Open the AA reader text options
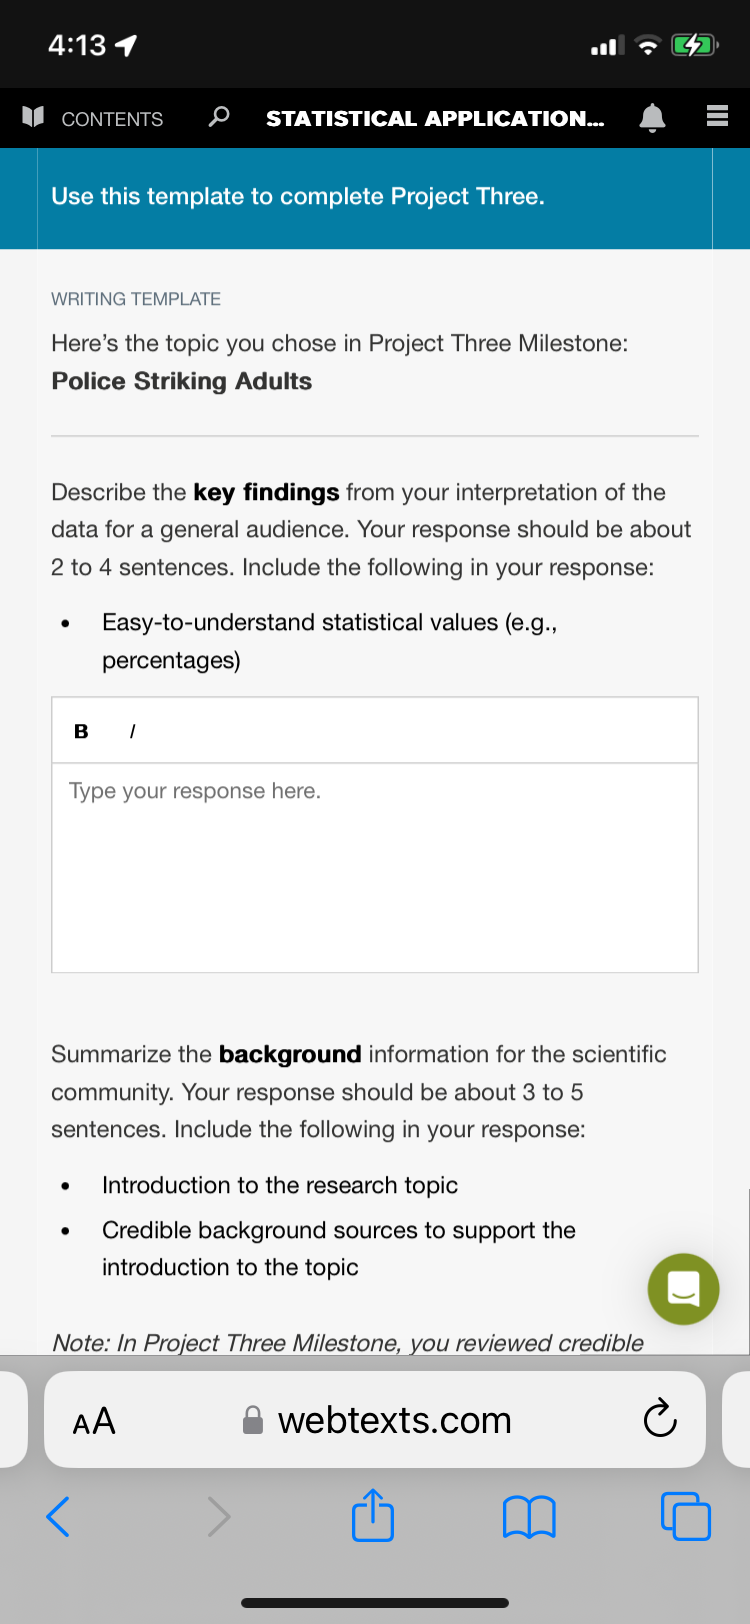The image size is (750, 1624). point(94,1420)
